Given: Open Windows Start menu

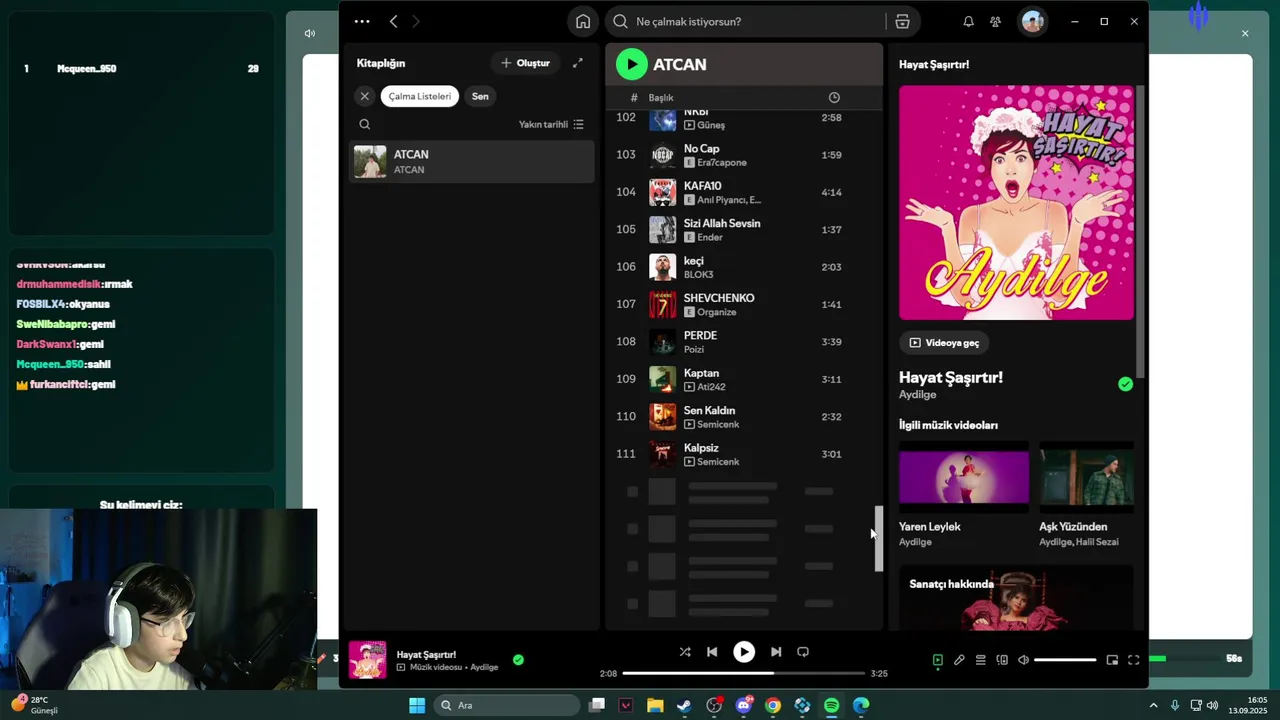Looking at the screenshot, I should pos(417,705).
